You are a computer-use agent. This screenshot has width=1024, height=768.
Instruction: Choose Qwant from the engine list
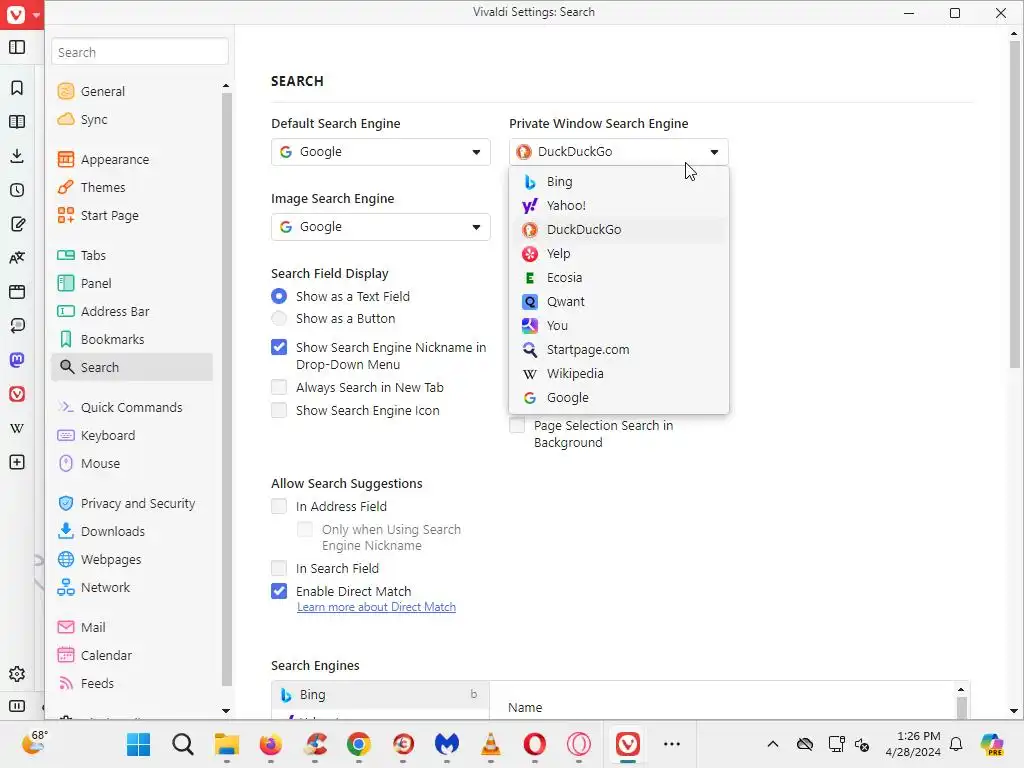coord(618,302)
